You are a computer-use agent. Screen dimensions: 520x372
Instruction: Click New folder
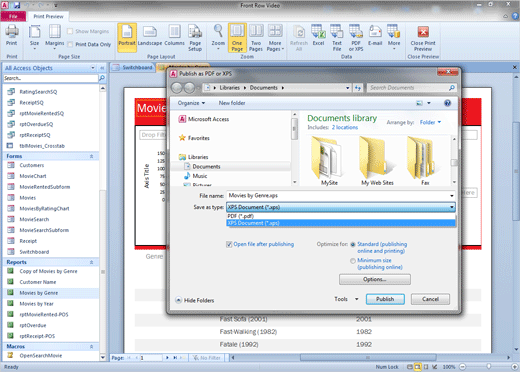point(232,103)
